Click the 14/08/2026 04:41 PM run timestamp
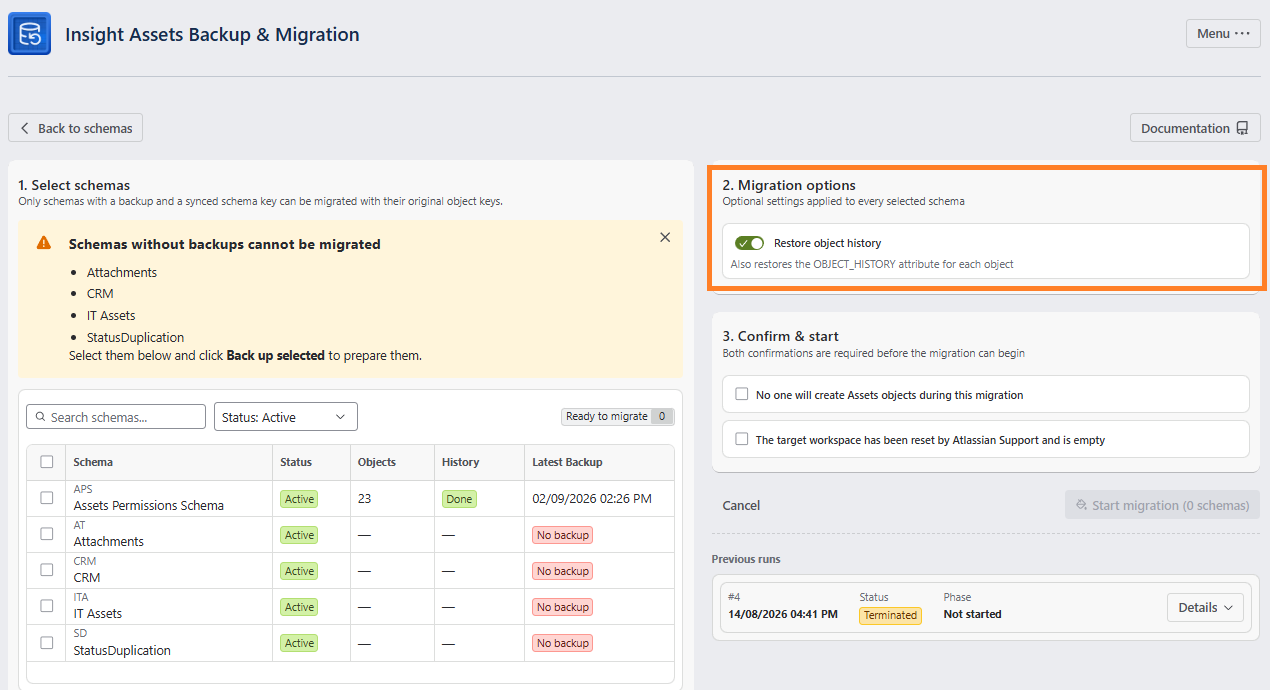This screenshot has width=1270, height=690. point(783,614)
